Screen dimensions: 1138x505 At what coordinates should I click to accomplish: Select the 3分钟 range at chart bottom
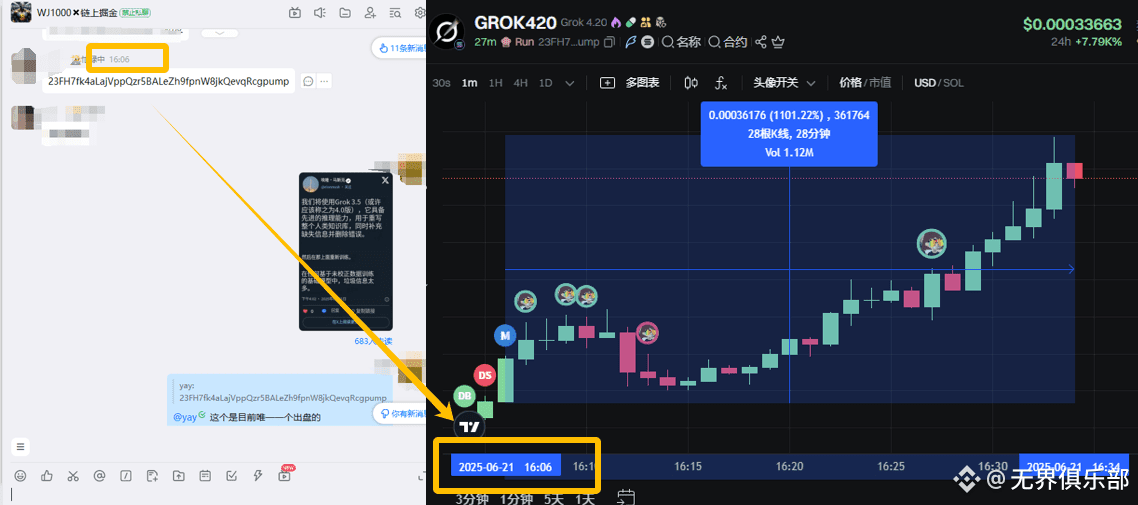[472, 499]
